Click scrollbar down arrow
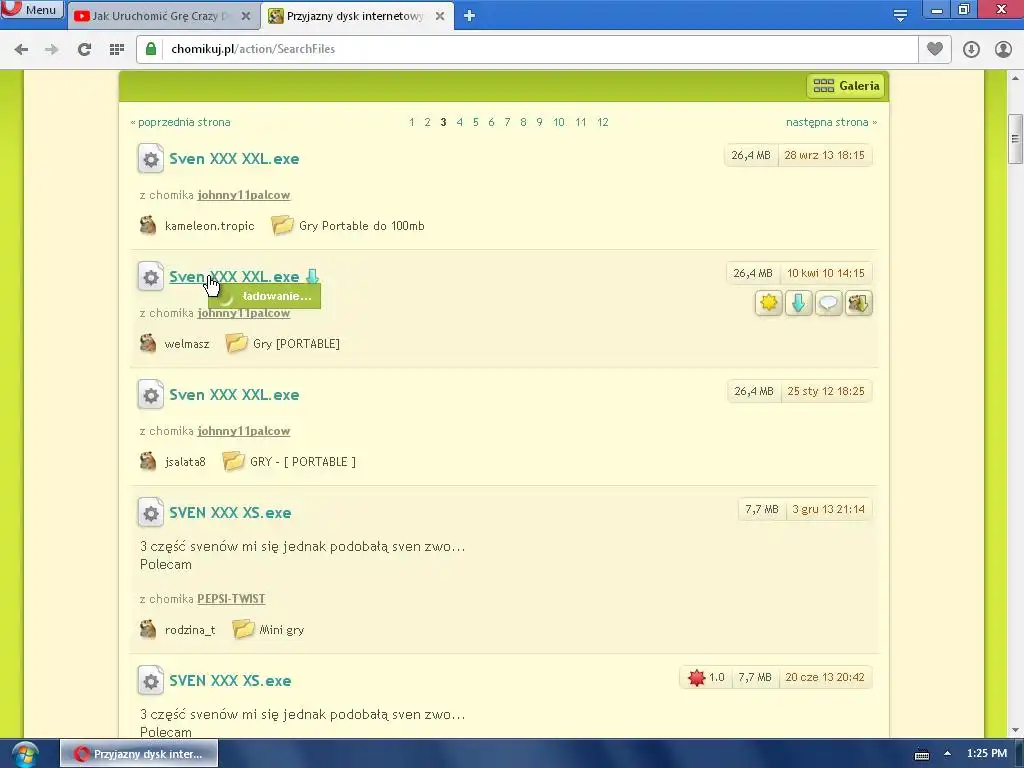 1015,729
